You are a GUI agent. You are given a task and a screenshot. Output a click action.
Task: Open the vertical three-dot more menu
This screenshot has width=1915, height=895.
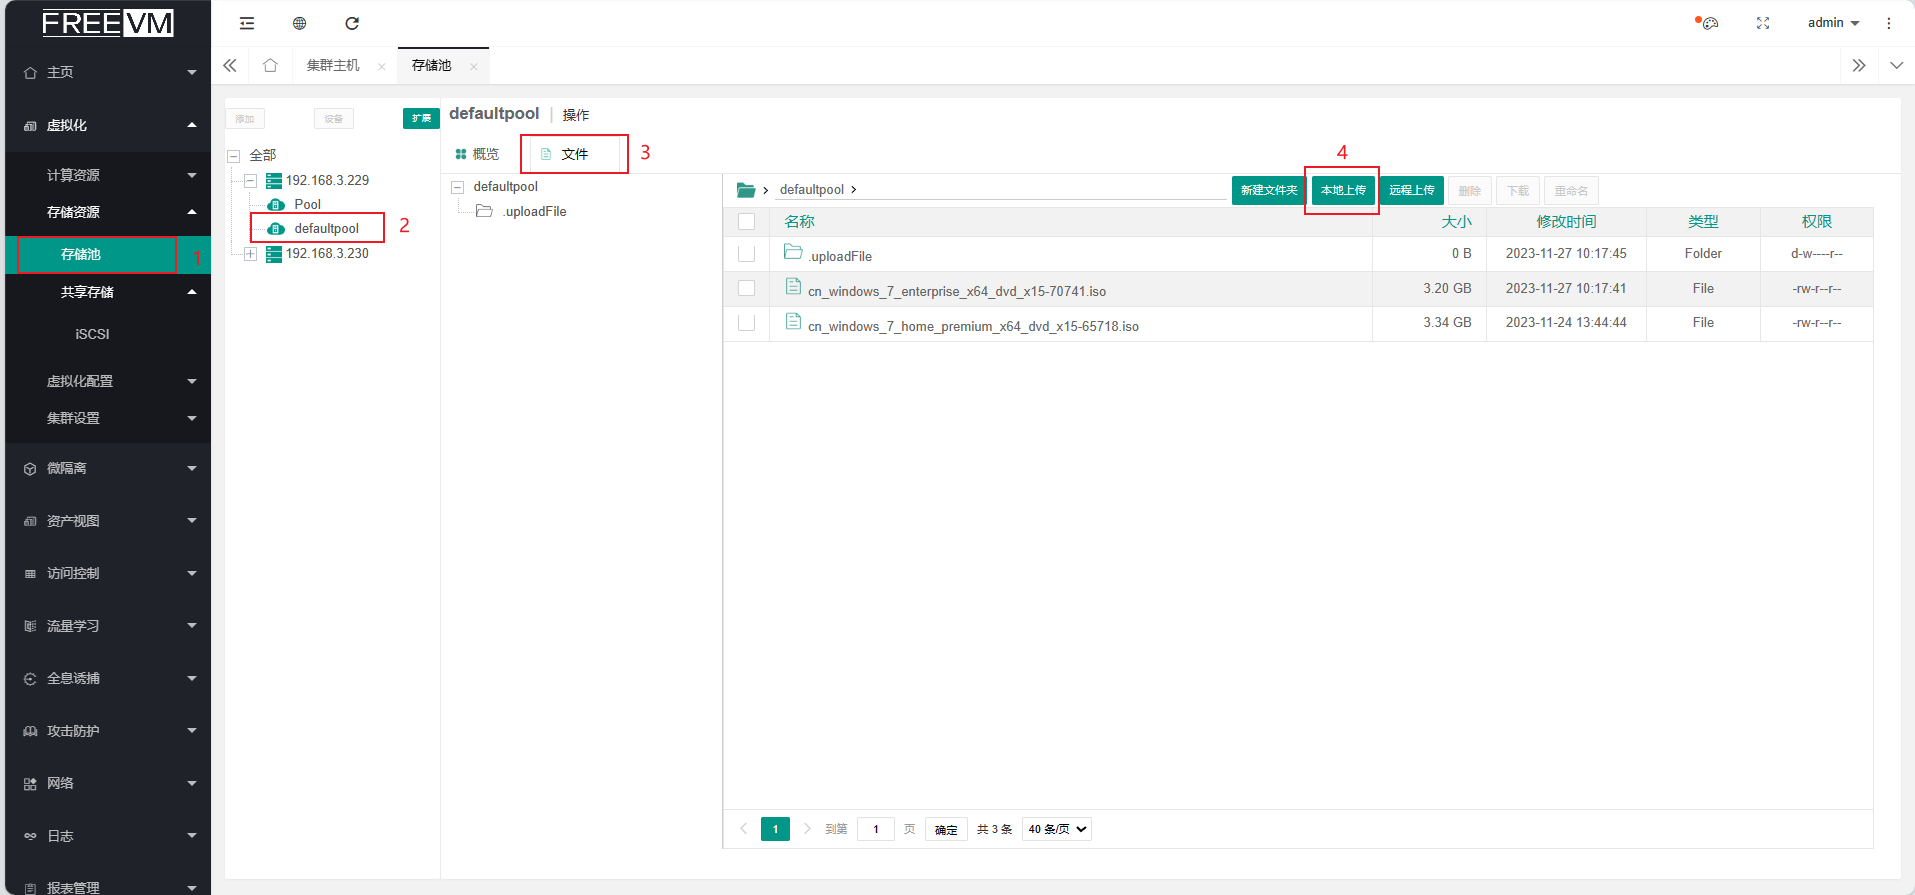pyautogui.click(x=1889, y=23)
